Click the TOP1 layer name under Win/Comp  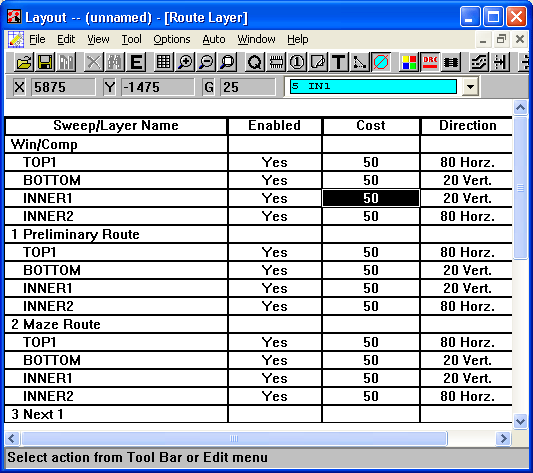click(x=40, y=162)
